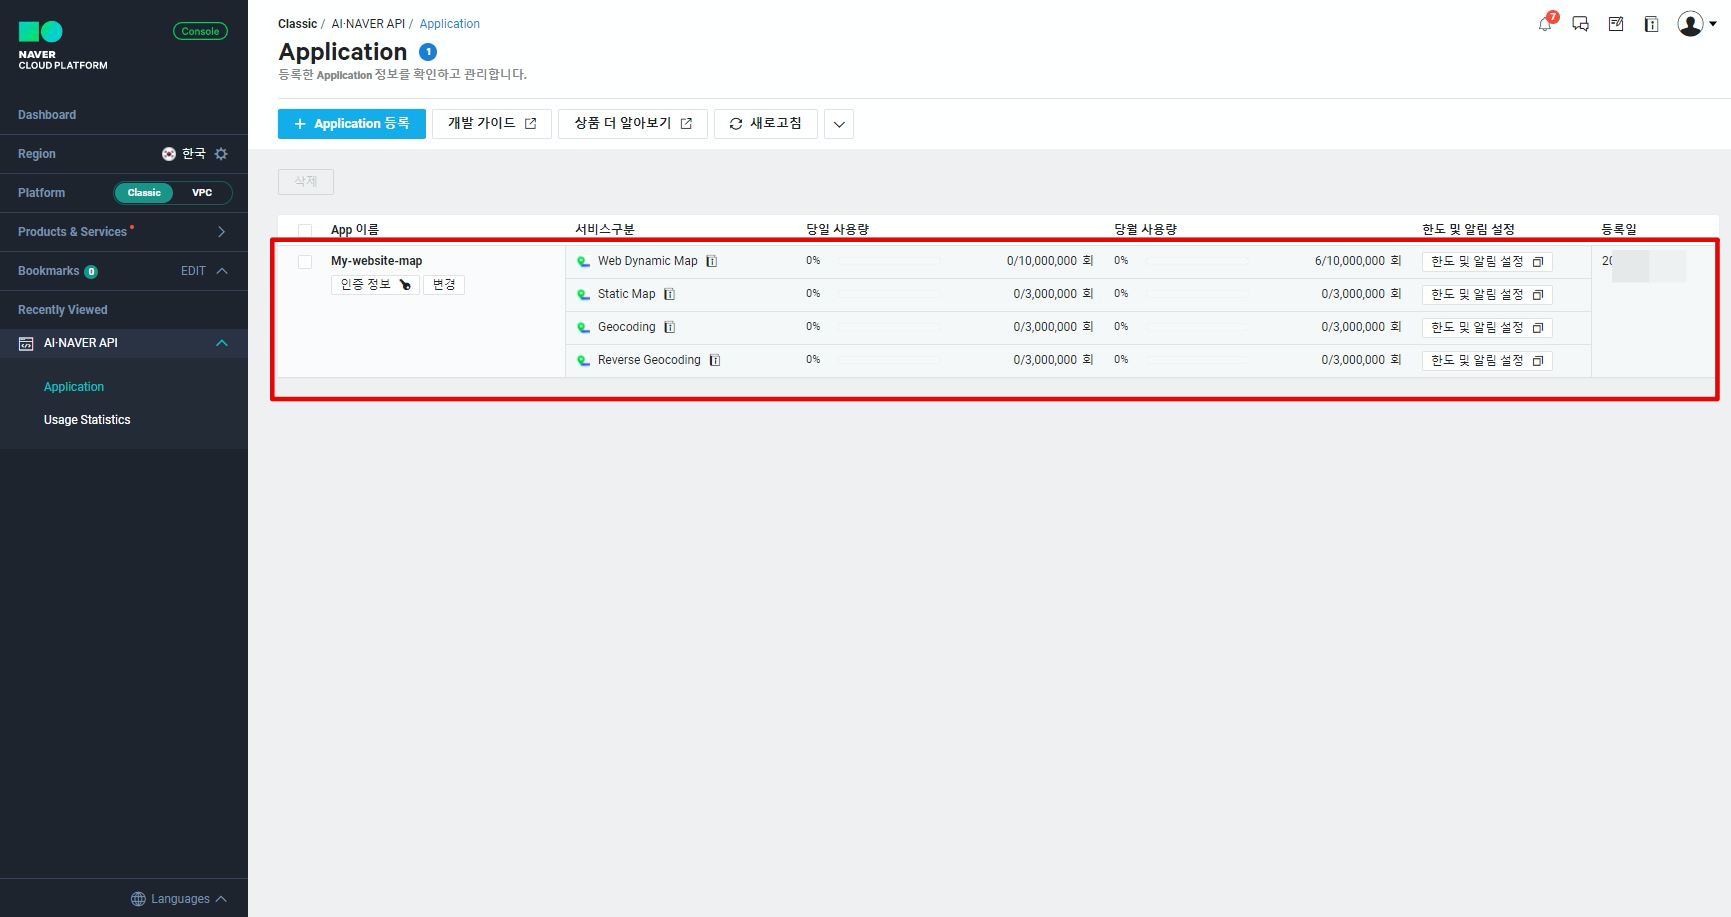Click Web Dynamic Map monthly usage bar
This screenshot has height=917, width=1731.
1197,261
